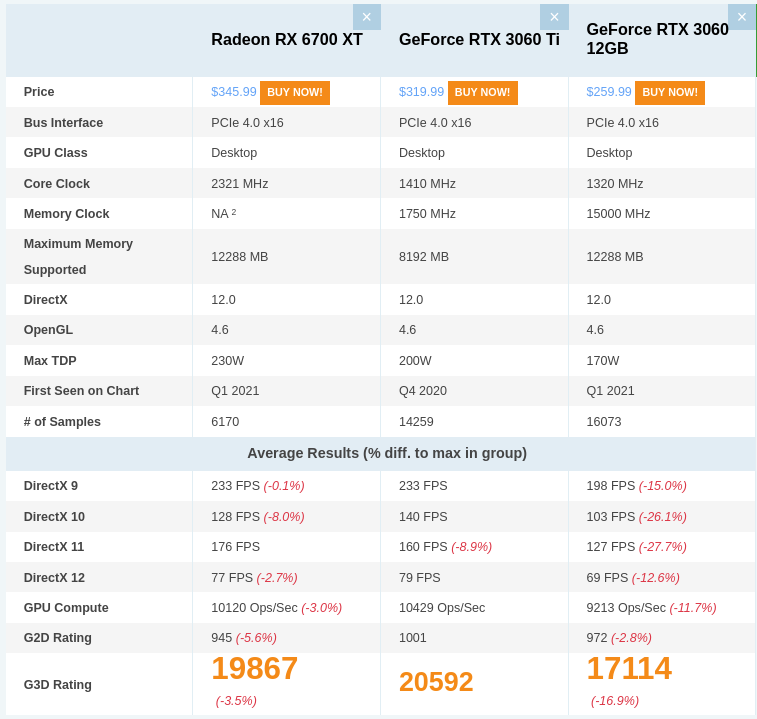Image resolution: width=757 pixels, height=719 pixels.
Task: Click the 19867 G3D Rating score
Action: point(254,669)
